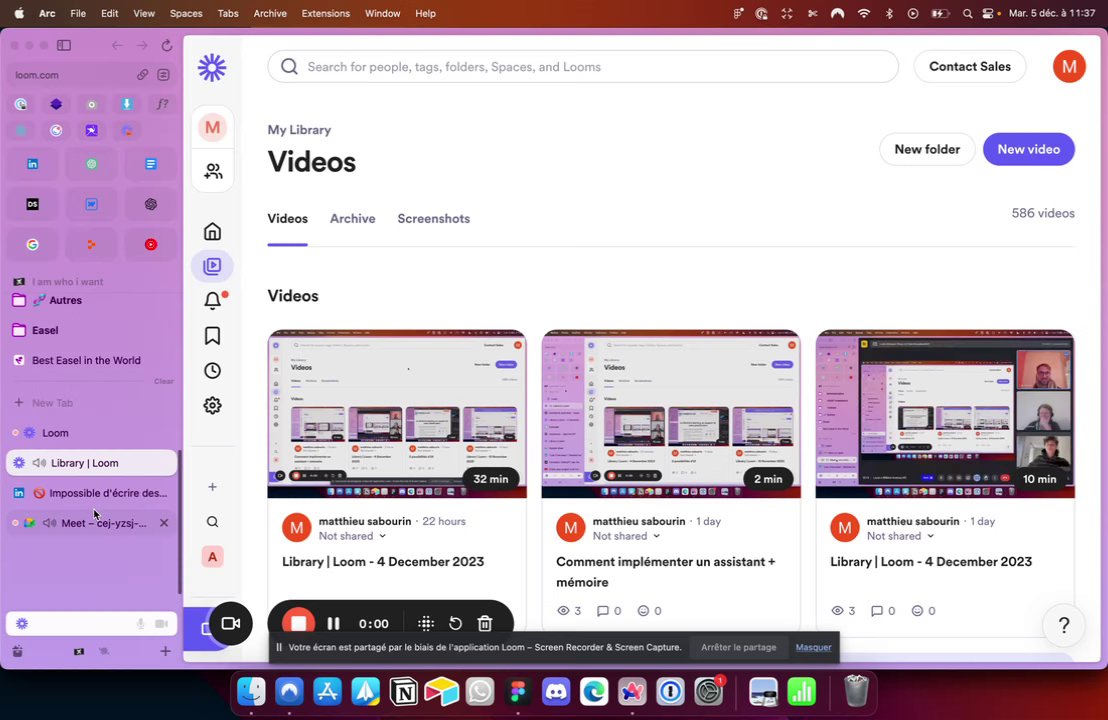Open sharing dropdown for 2 min video
Image resolution: width=1108 pixels, height=720 pixels.
click(x=627, y=536)
